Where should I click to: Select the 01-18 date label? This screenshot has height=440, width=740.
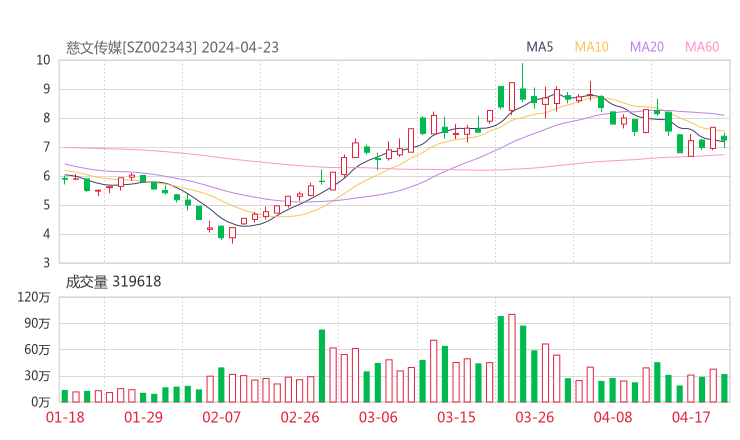pos(65,417)
